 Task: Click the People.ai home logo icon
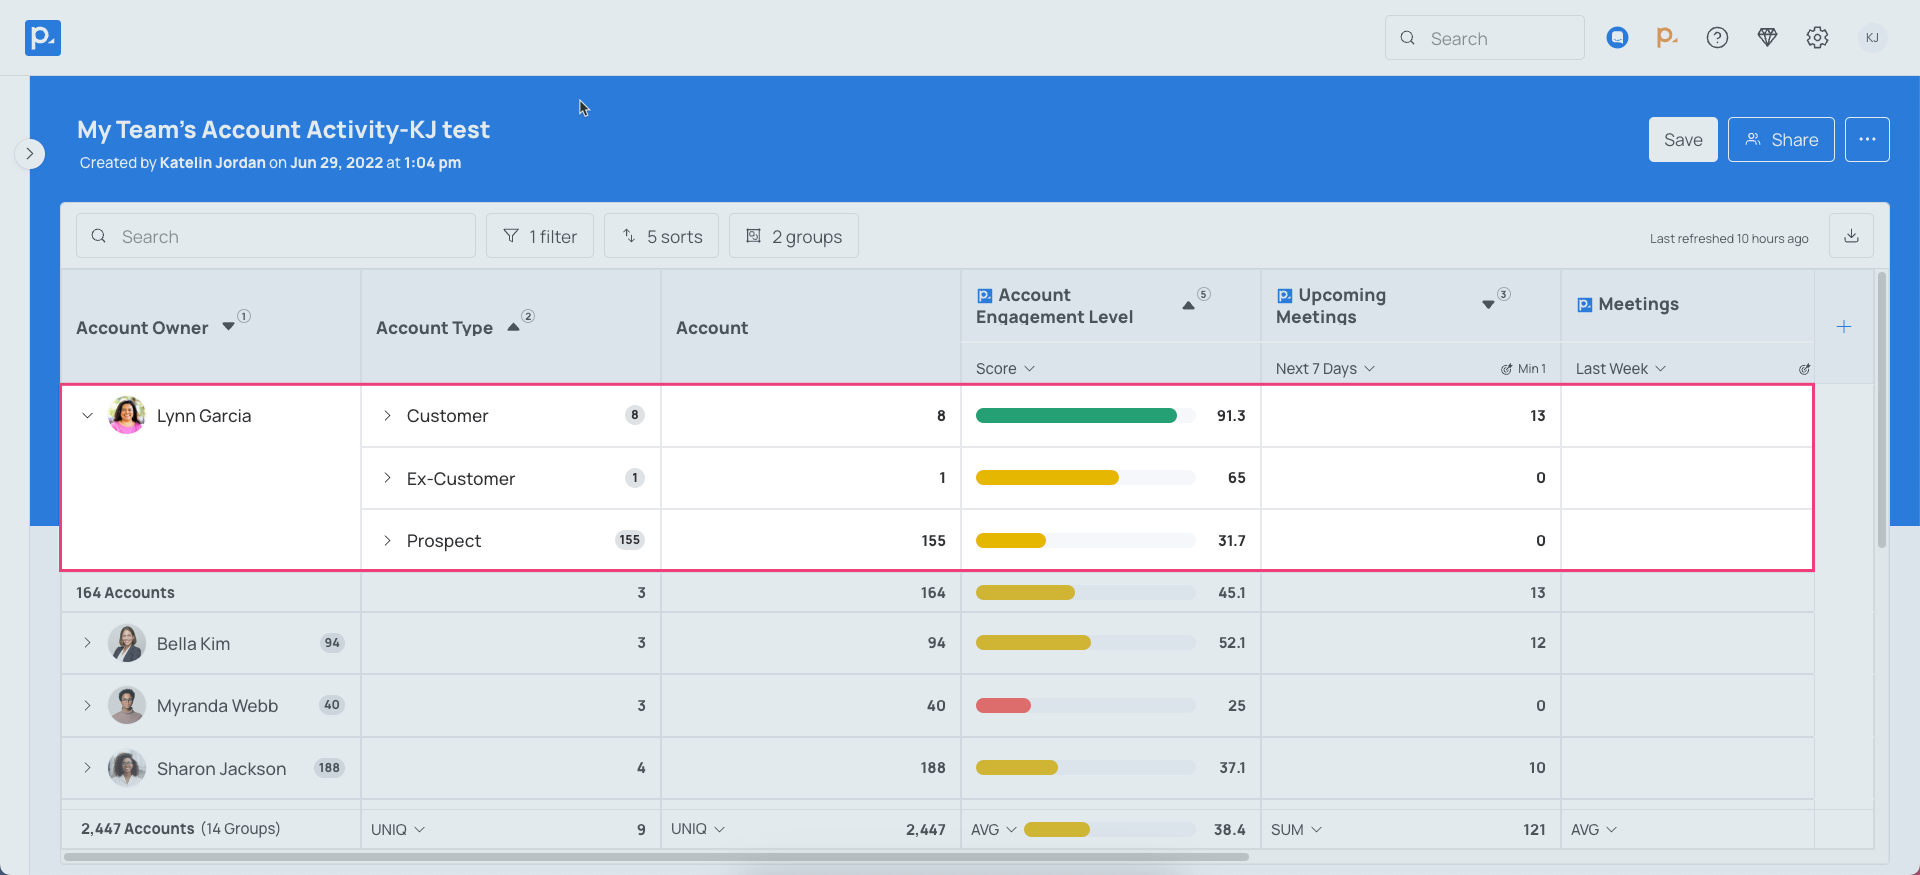click(43, 38)
